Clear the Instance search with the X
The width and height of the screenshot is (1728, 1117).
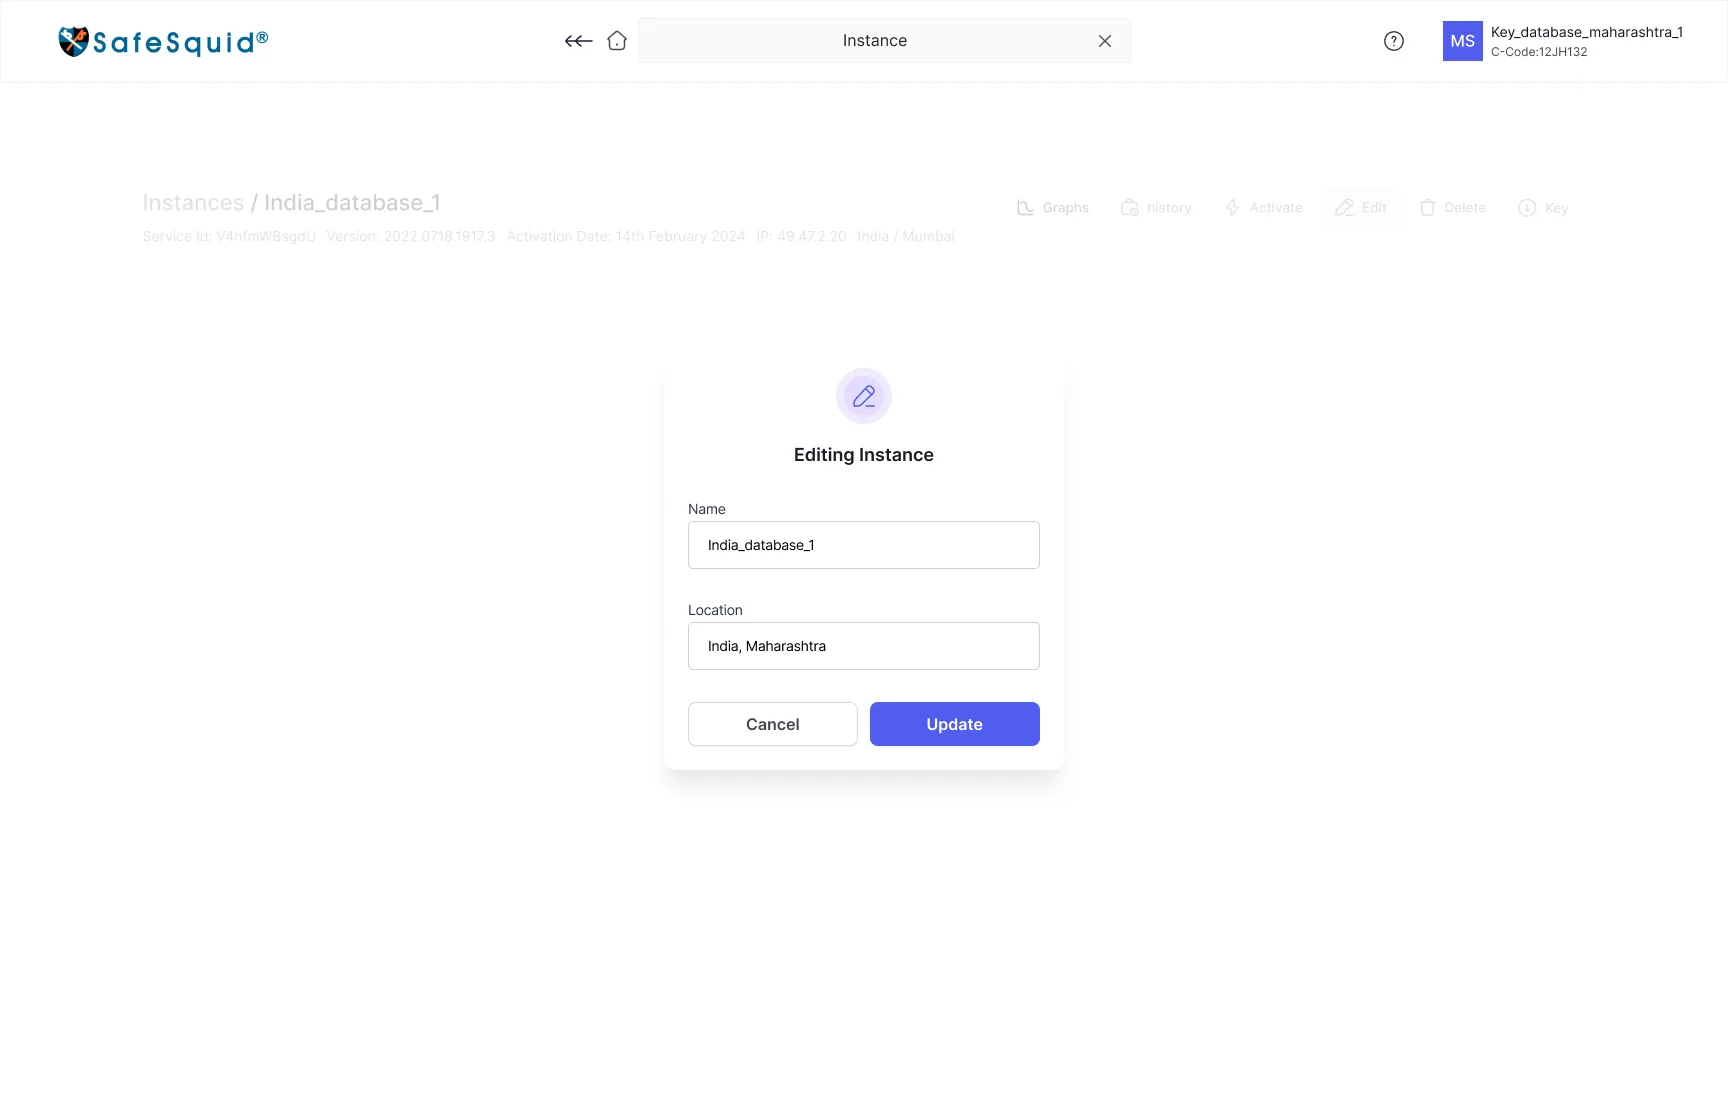point(1105,41)
